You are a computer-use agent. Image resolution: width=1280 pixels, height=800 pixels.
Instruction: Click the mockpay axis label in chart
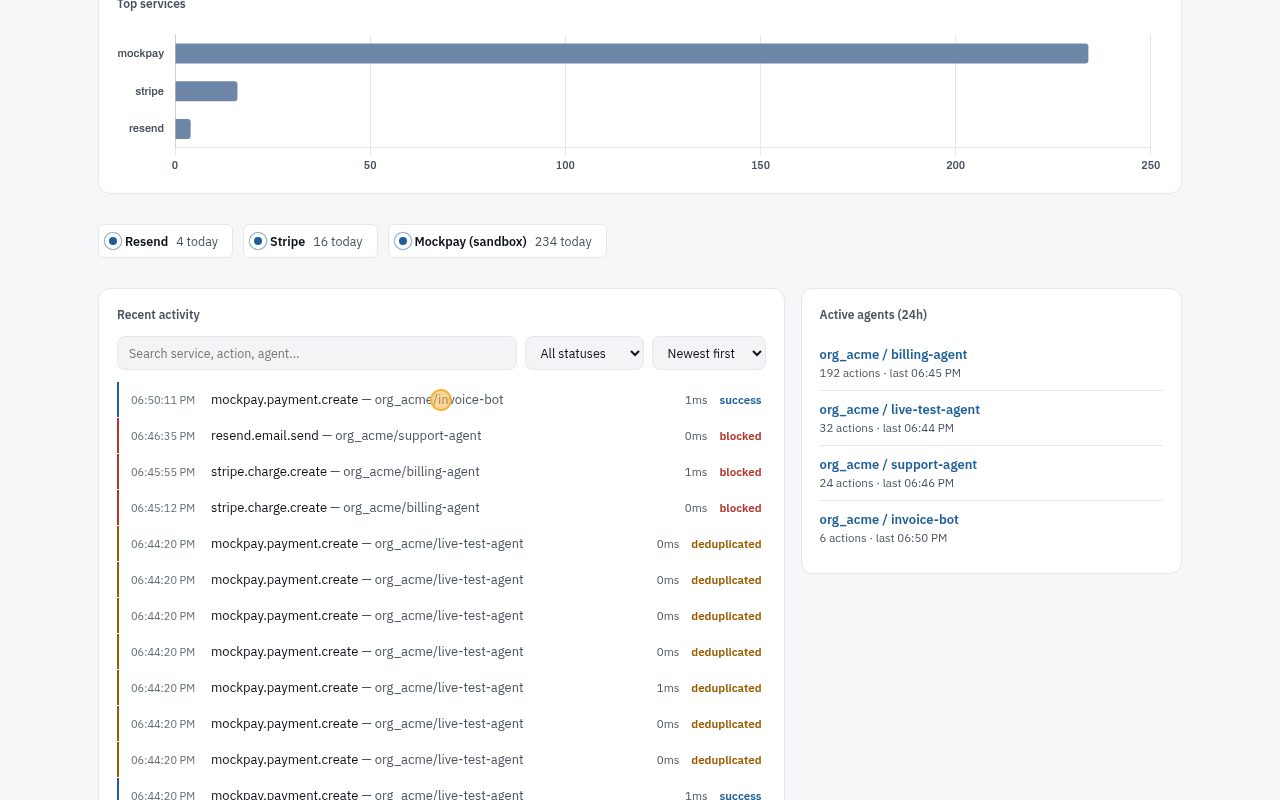[x=140, y=54]
